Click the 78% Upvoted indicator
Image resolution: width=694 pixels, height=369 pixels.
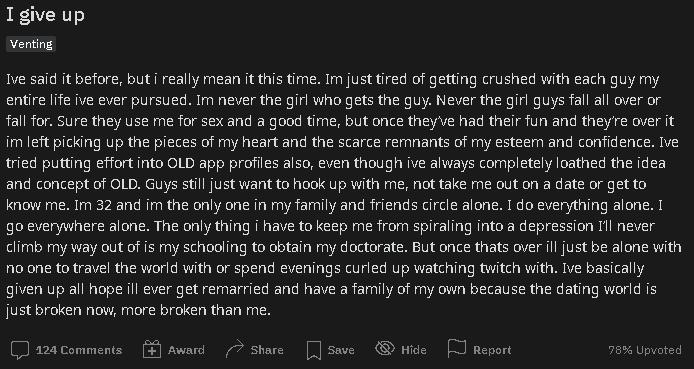click(x=645, y=350)
